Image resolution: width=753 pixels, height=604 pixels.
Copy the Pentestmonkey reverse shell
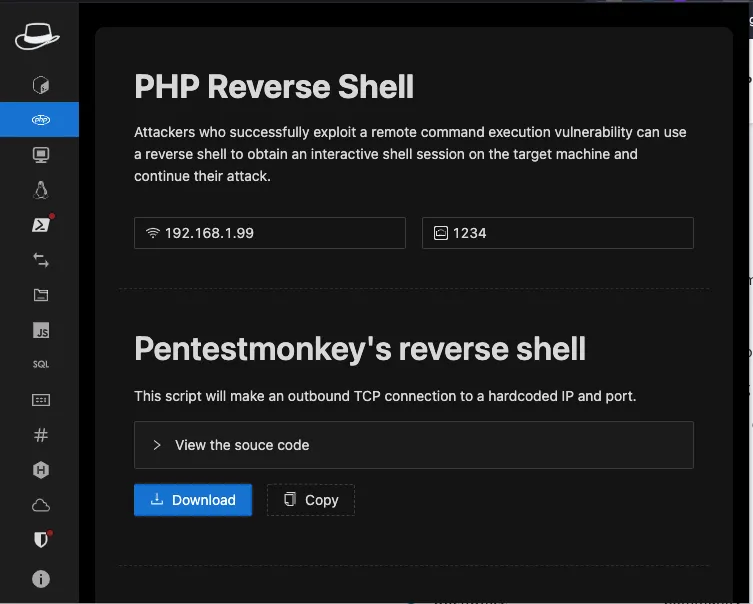tap(311, 500)
